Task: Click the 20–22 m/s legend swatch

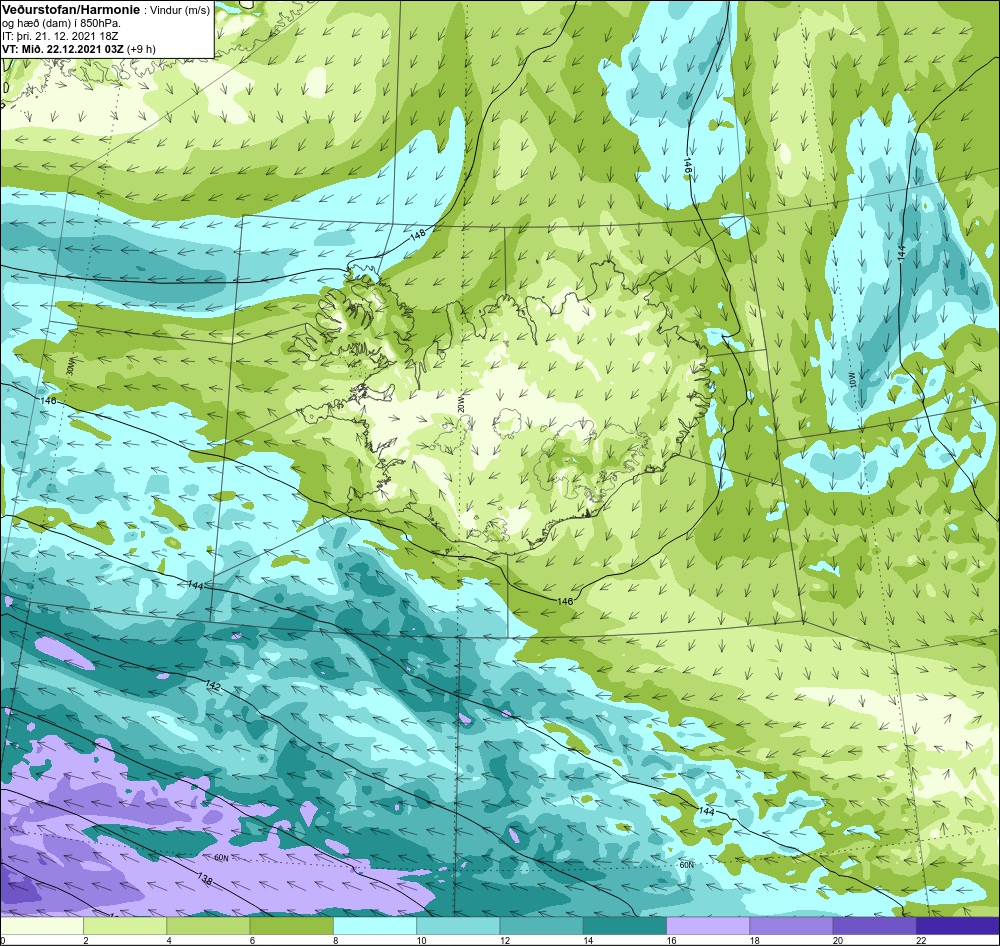Action: click(x=874, y=925)
